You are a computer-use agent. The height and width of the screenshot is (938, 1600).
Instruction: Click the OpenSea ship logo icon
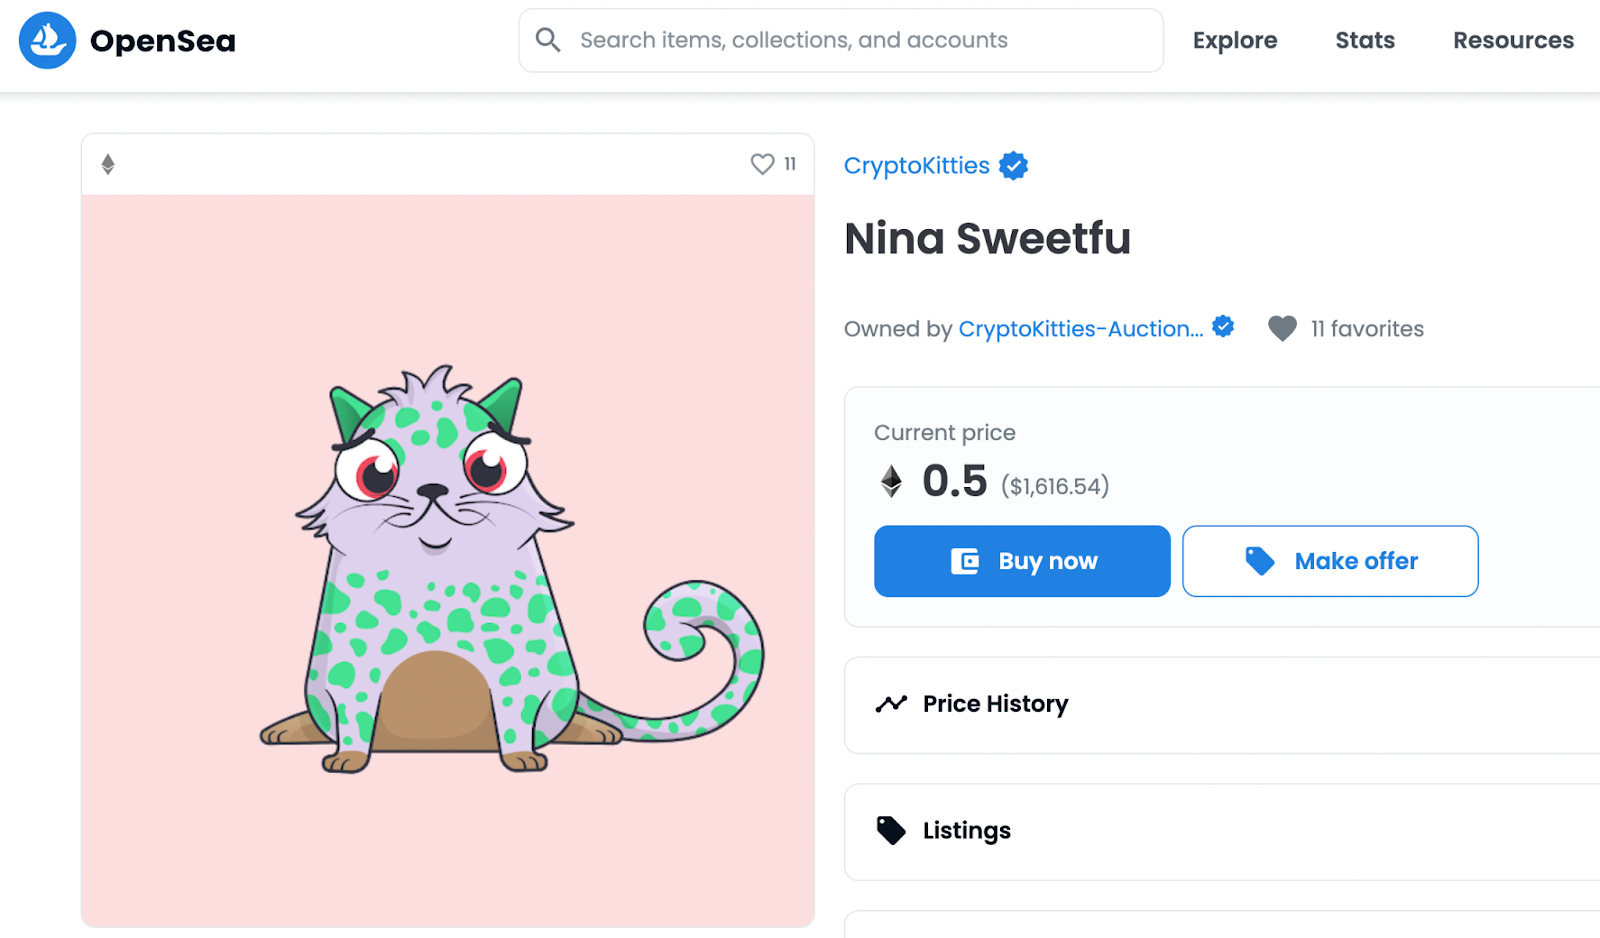(47, 41)
